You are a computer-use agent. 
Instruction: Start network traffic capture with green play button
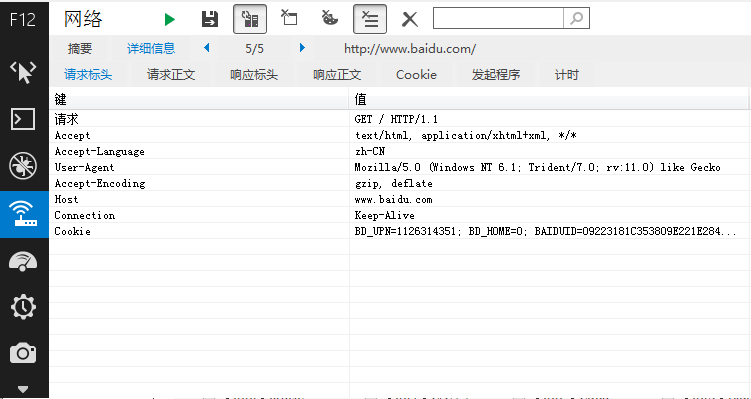pos(170,20)
